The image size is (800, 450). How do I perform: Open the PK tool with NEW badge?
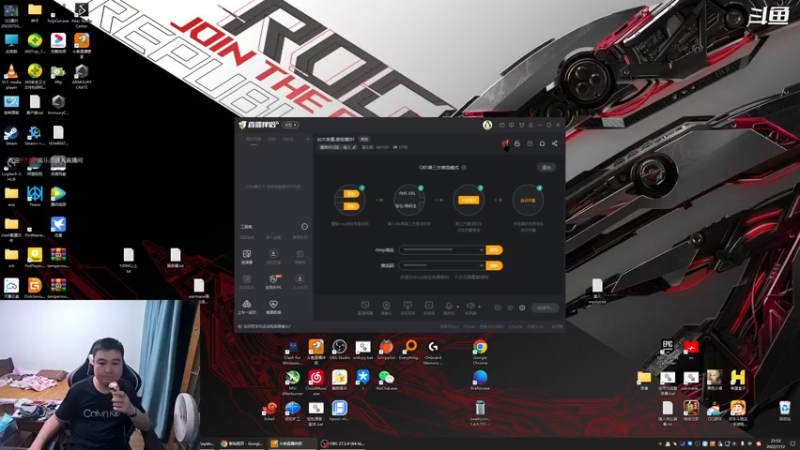click(x=273, y=281)
